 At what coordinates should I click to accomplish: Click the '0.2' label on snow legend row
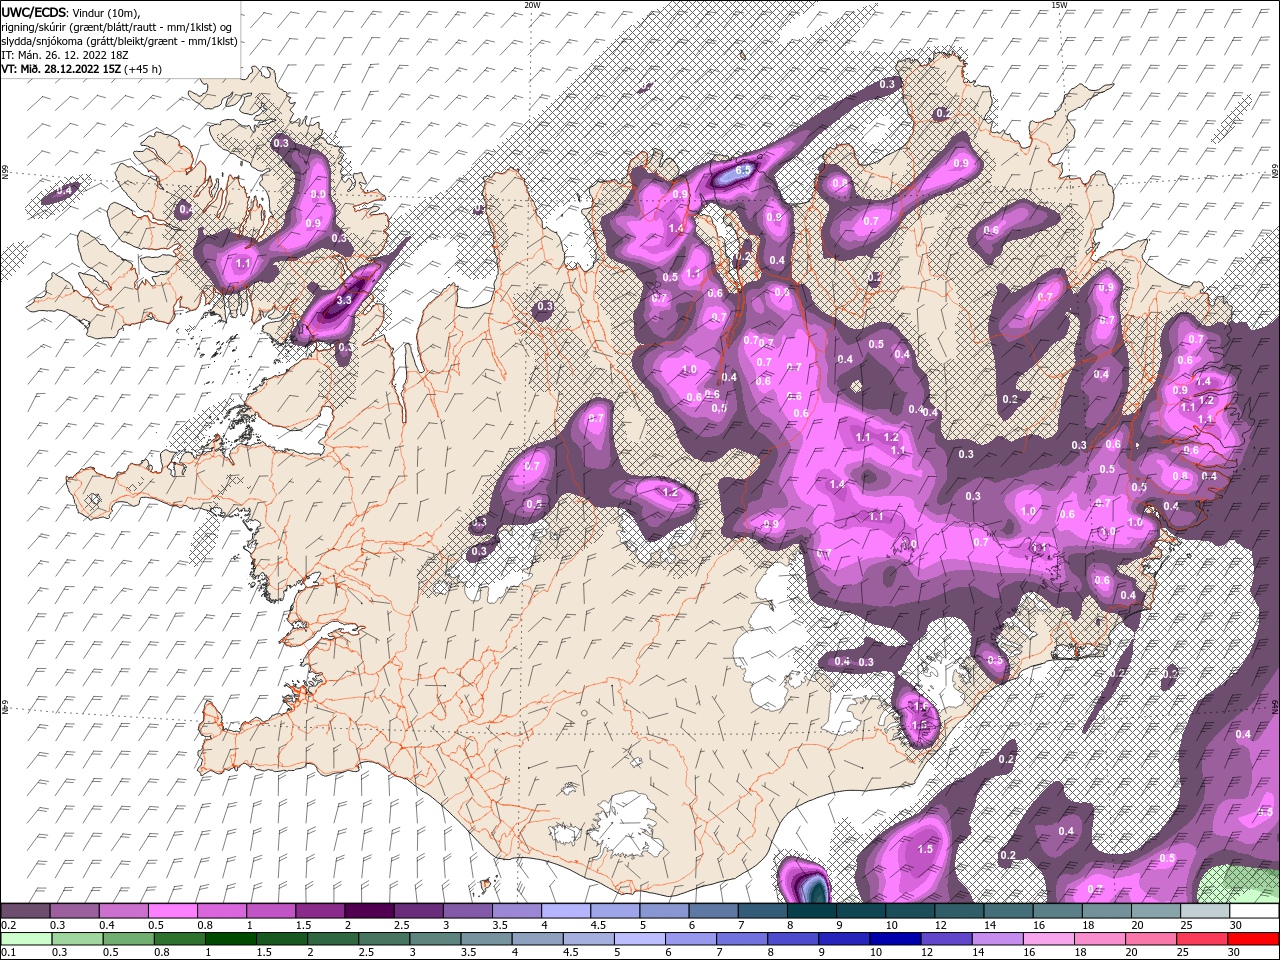8,925
